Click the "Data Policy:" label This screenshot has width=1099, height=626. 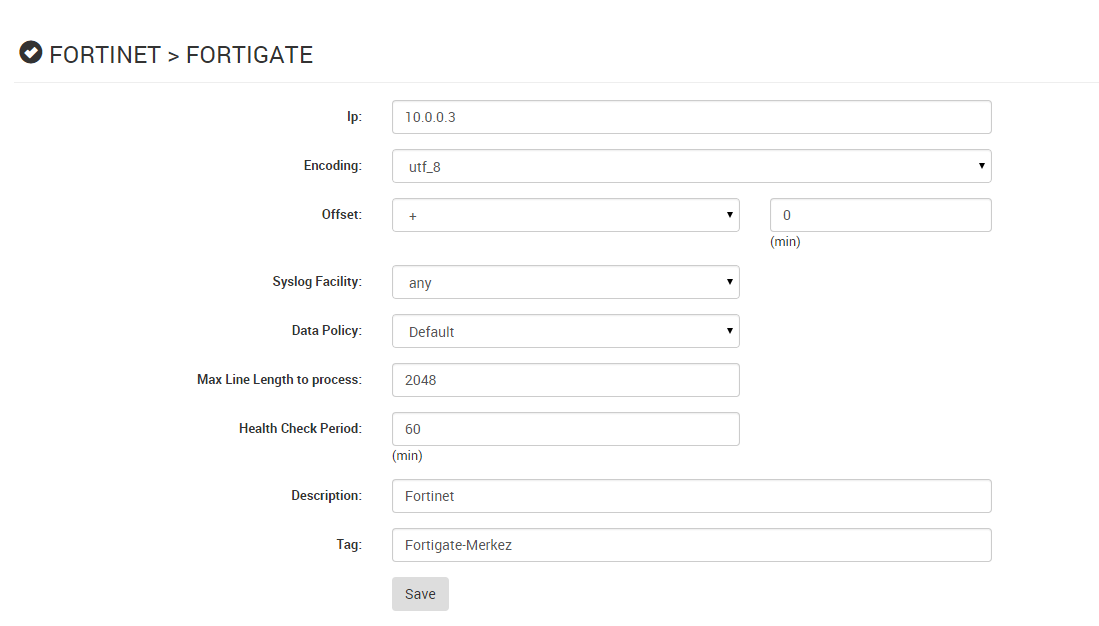(x=326, y=330)
